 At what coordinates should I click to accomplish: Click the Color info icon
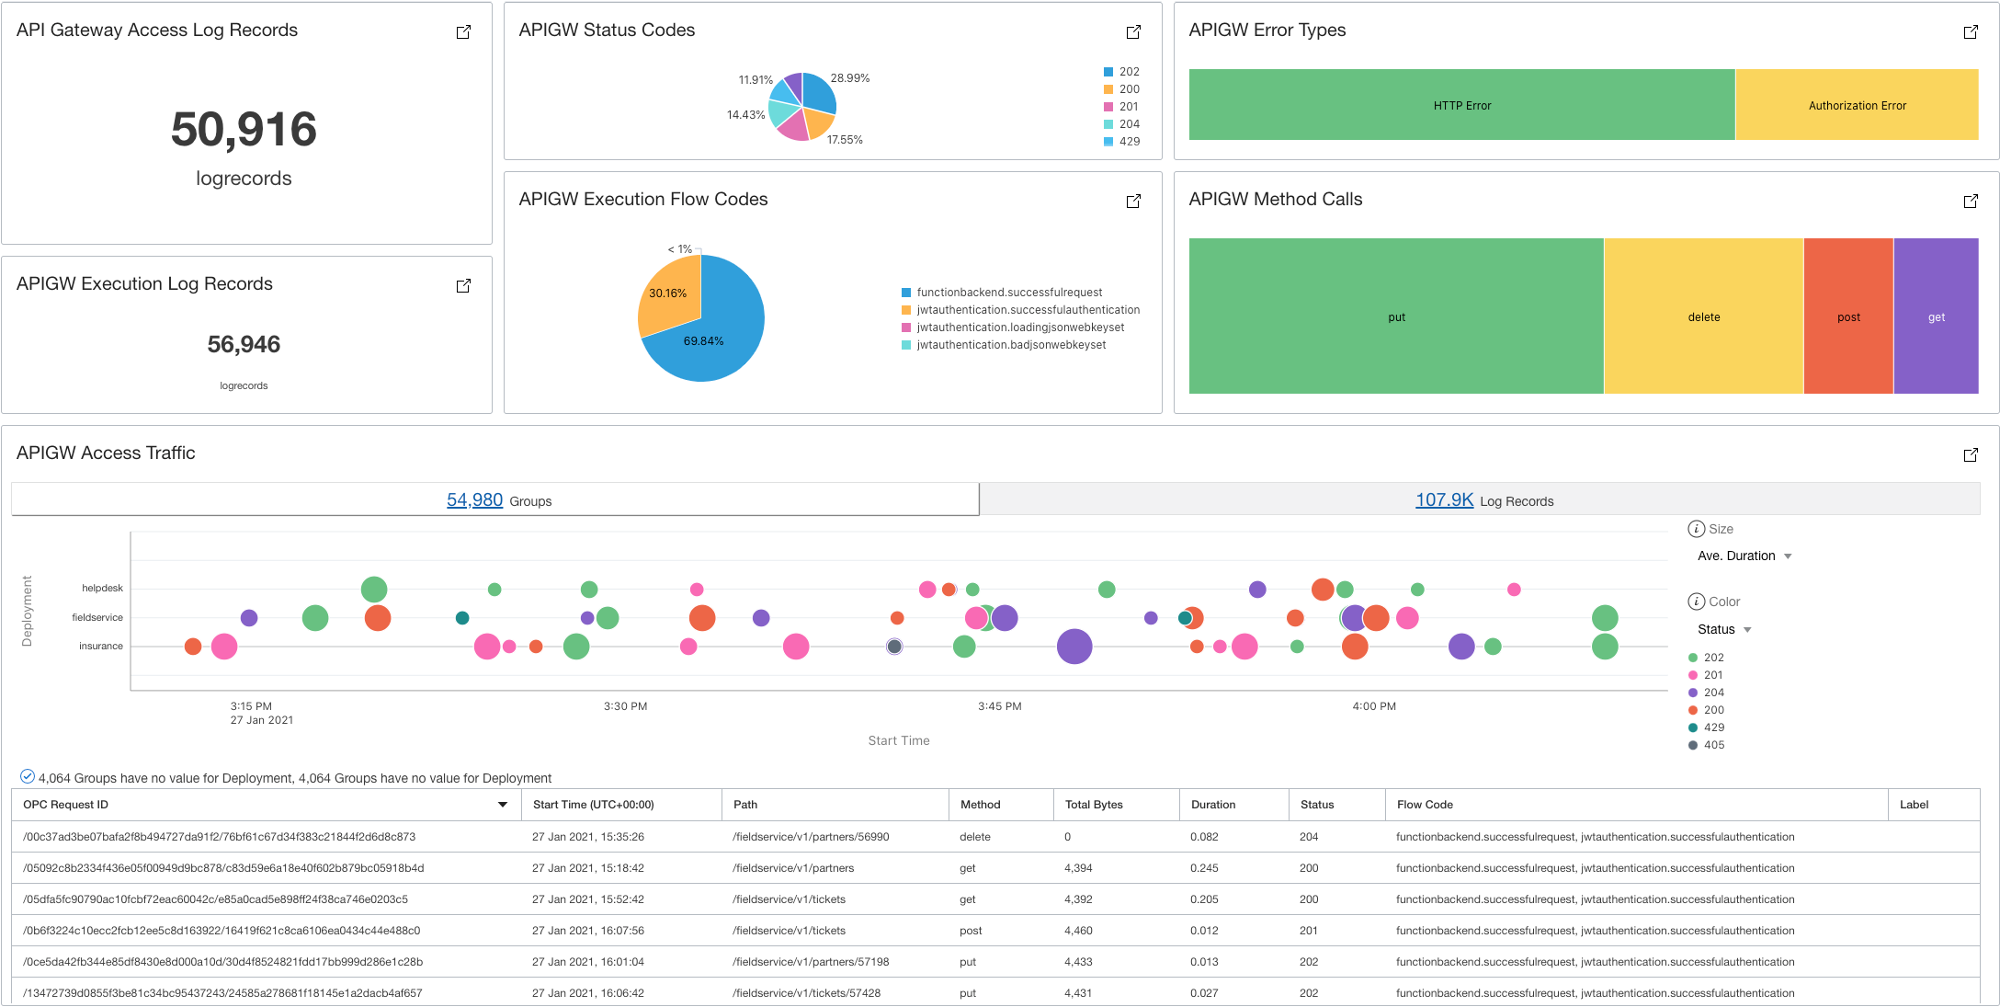1695,601
